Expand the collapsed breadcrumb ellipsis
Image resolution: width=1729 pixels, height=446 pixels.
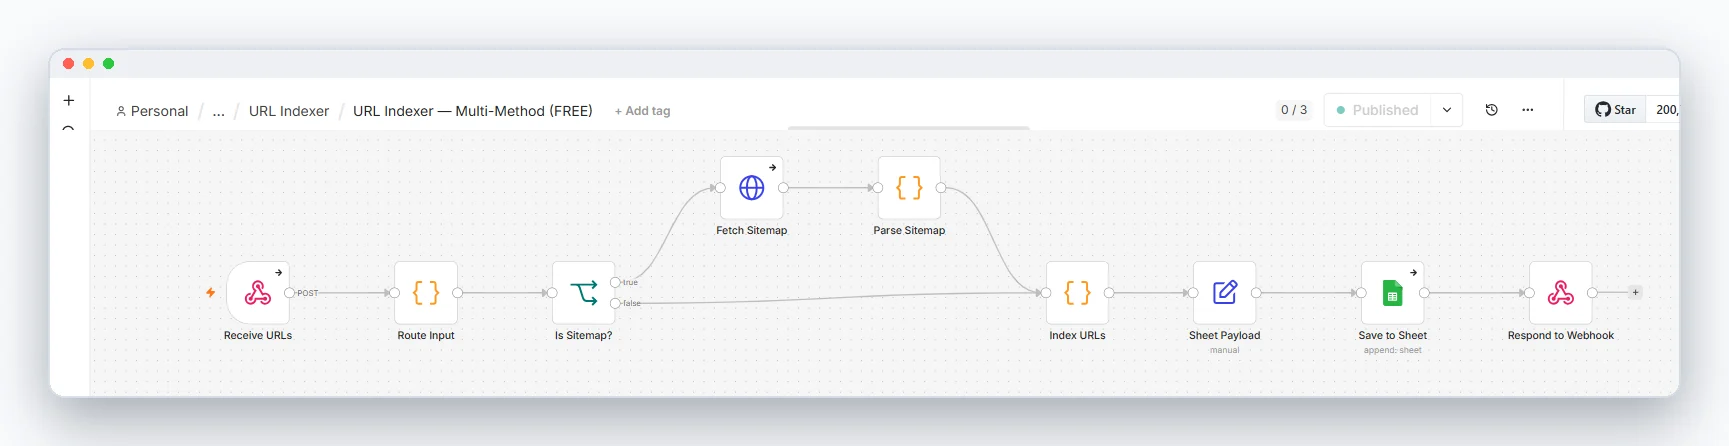pyautogui.click(x=218, y=111)
